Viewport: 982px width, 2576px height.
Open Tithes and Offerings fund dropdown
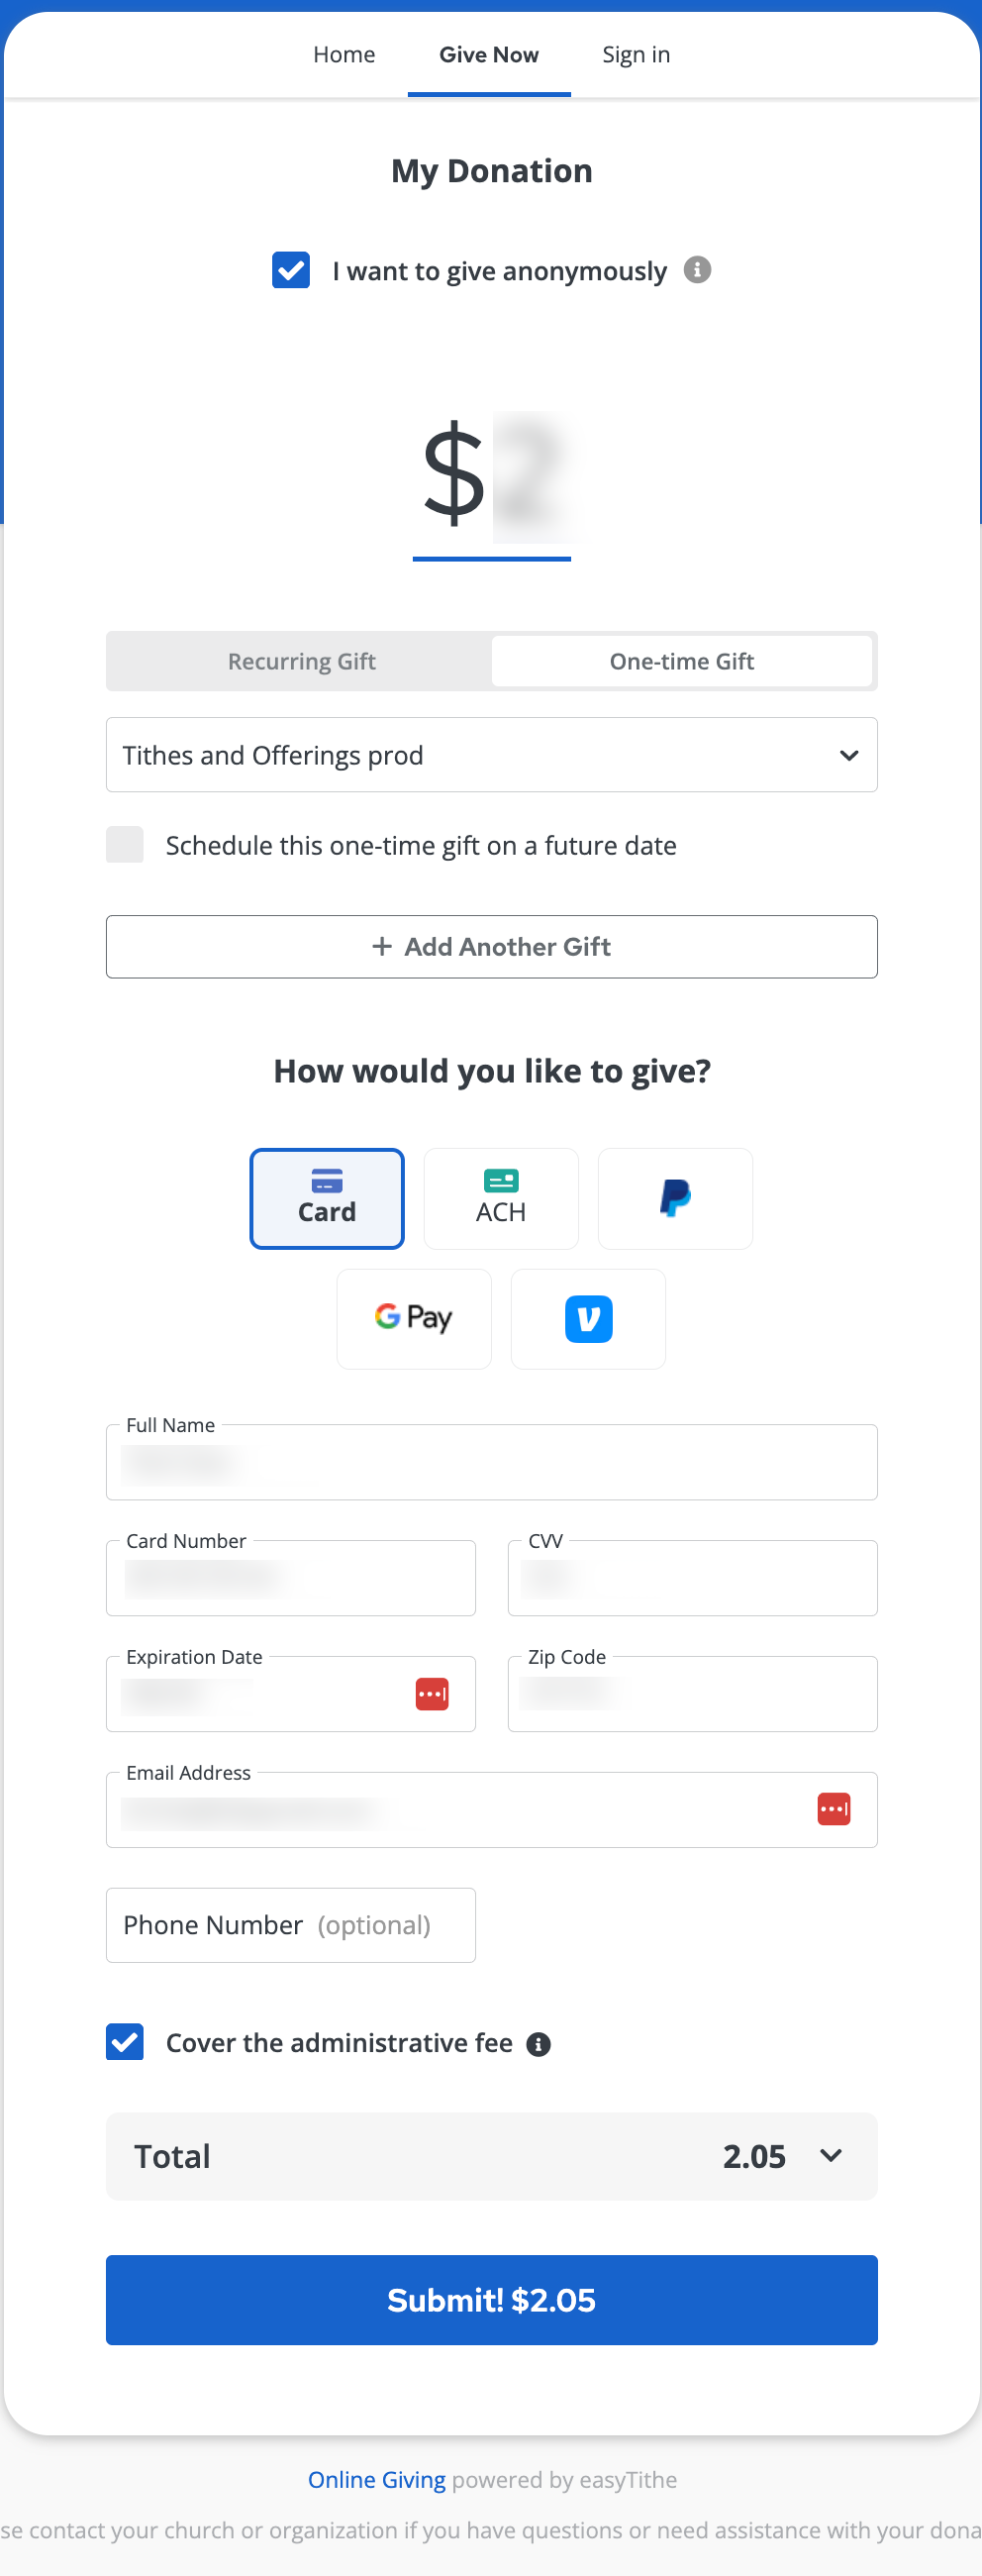click(x=491, y=755)
